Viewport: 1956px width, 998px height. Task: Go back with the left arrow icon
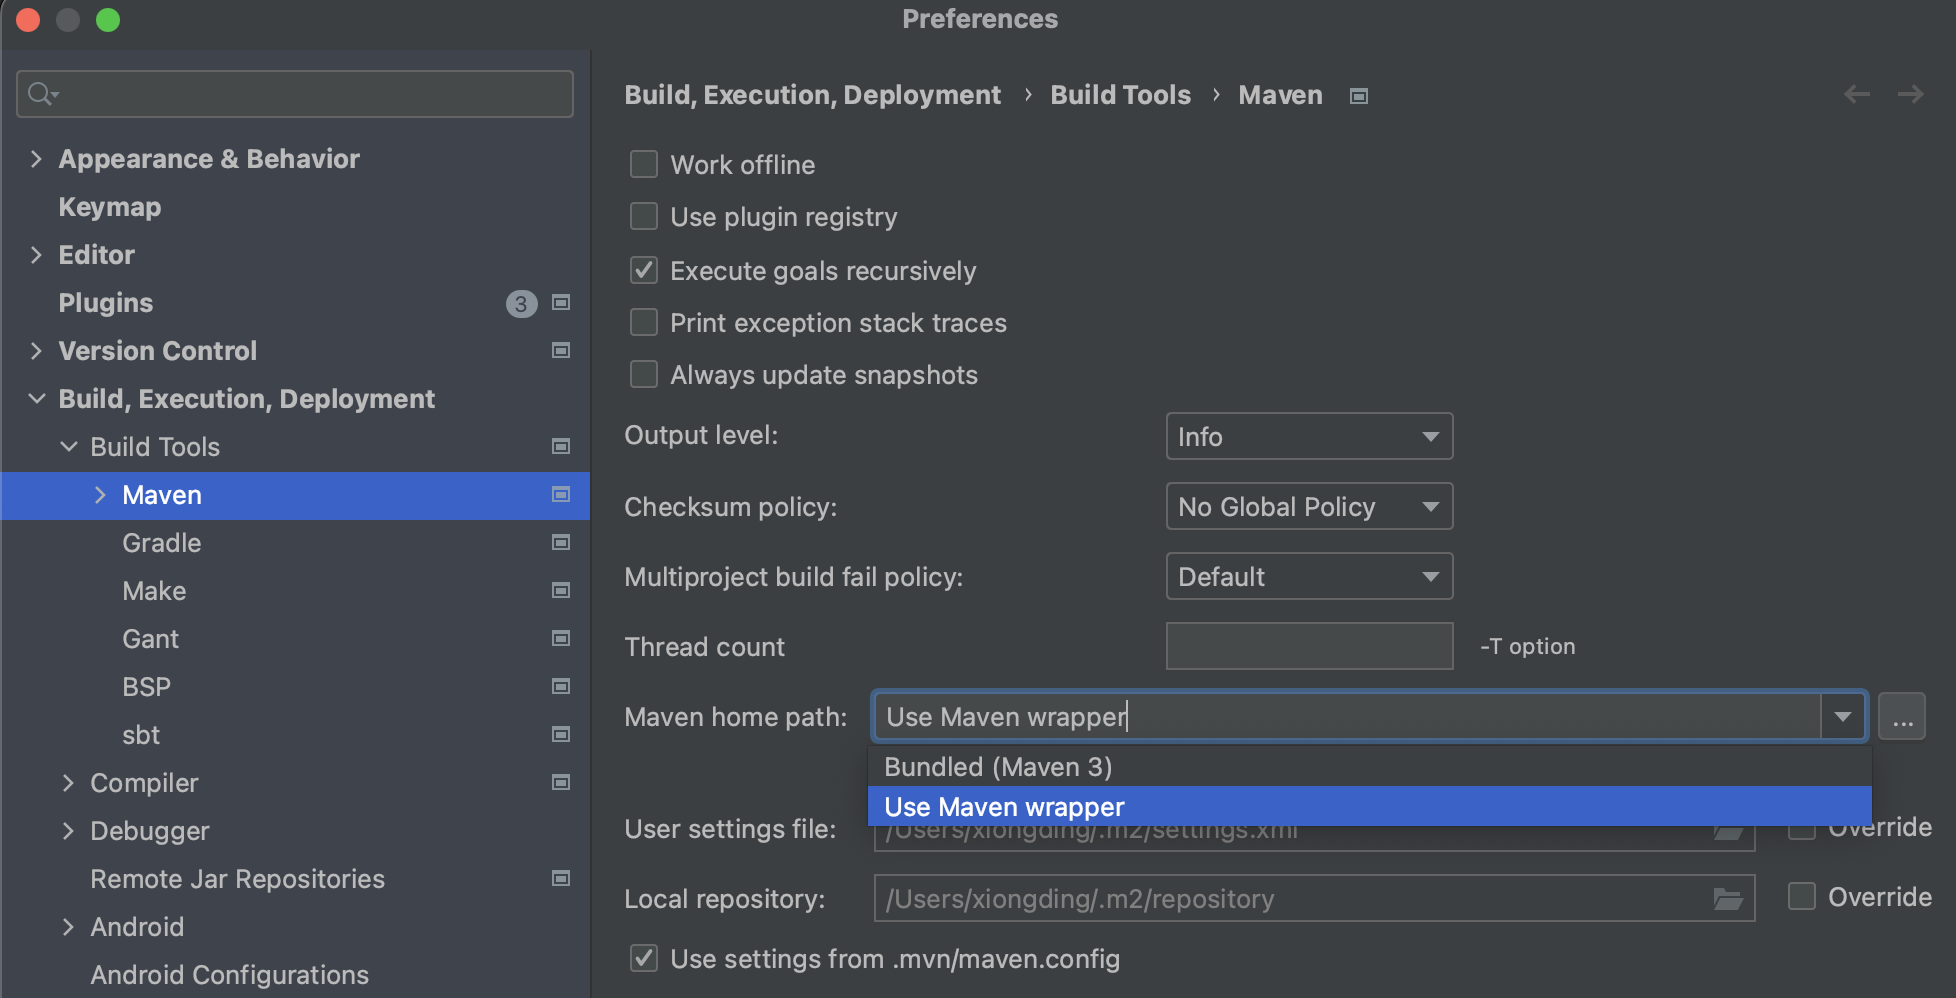coord(1857,94)
